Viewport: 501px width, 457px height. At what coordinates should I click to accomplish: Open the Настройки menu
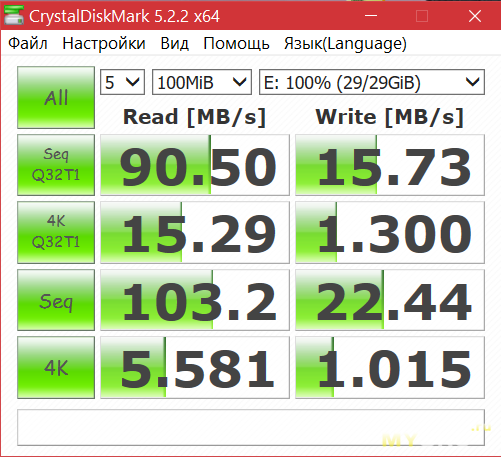pos(104,44)
